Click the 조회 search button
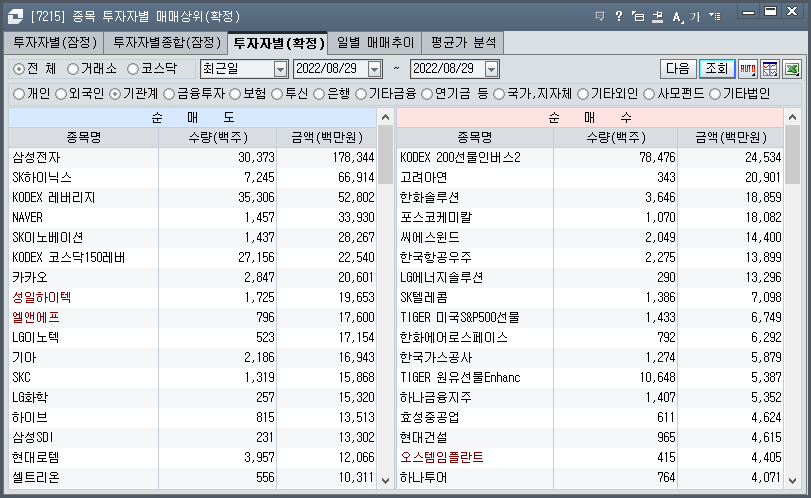 (717, 69)
